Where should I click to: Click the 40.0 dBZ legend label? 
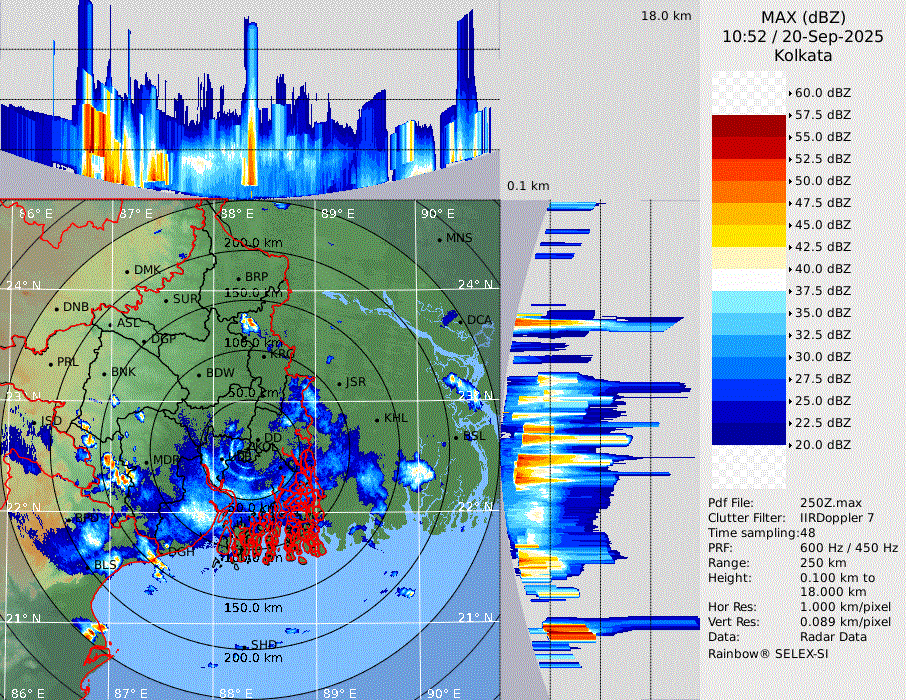(822, 269)
